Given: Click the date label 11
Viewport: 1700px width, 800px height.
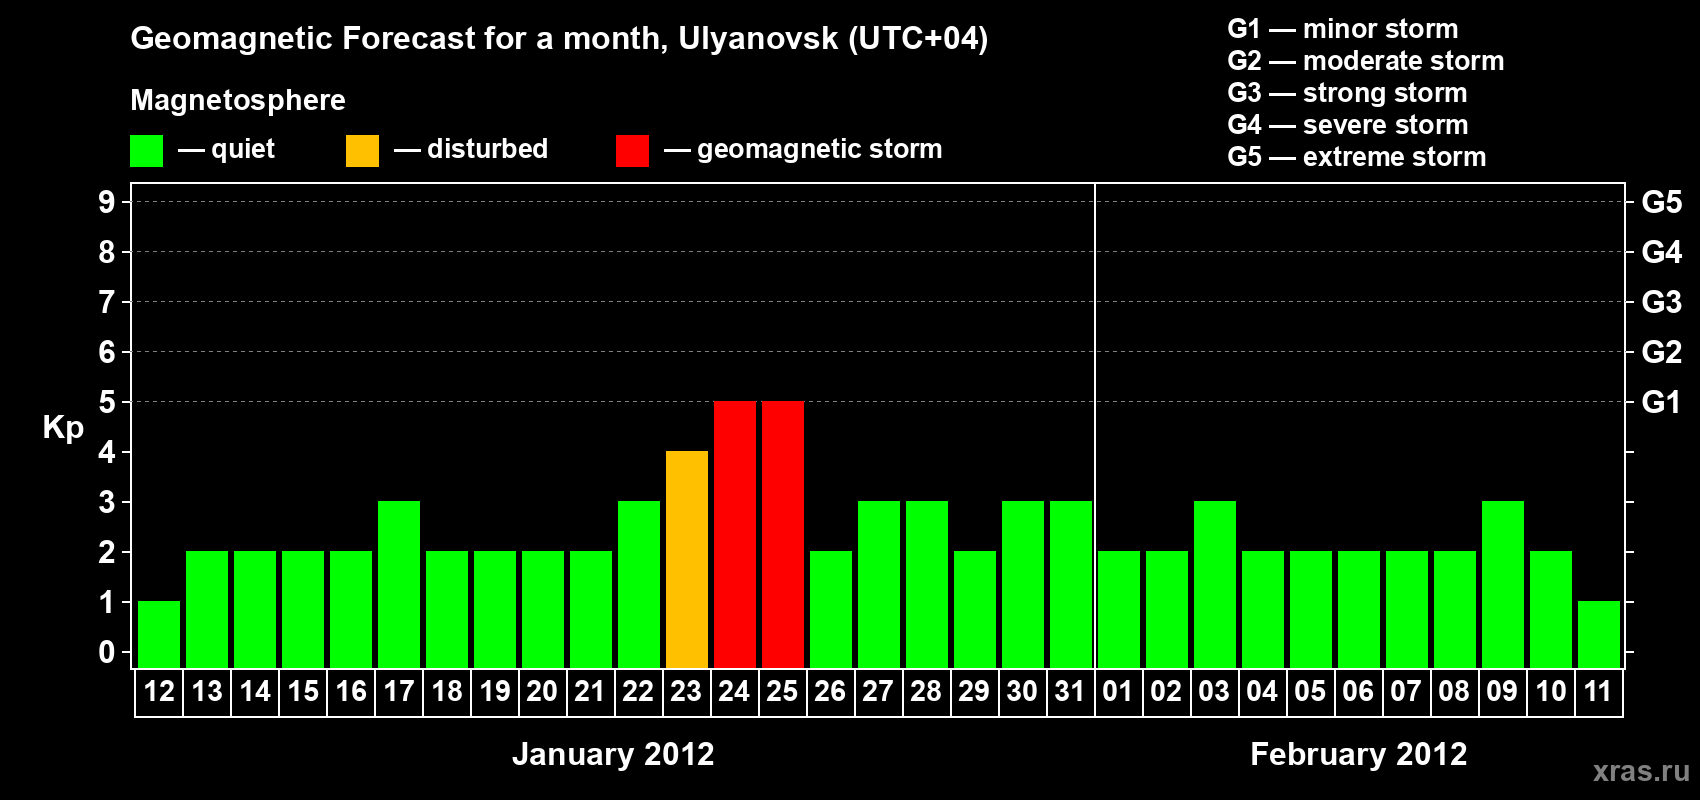Looking at the screenshot, I should 1598,691.
